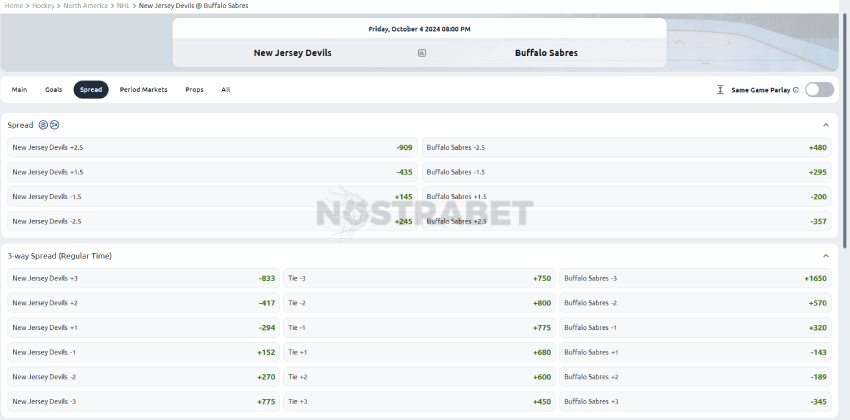Choose New Jersey Devils +1 at -294
Viewport: 850px width, 420px height.
[x=144, y=328]
